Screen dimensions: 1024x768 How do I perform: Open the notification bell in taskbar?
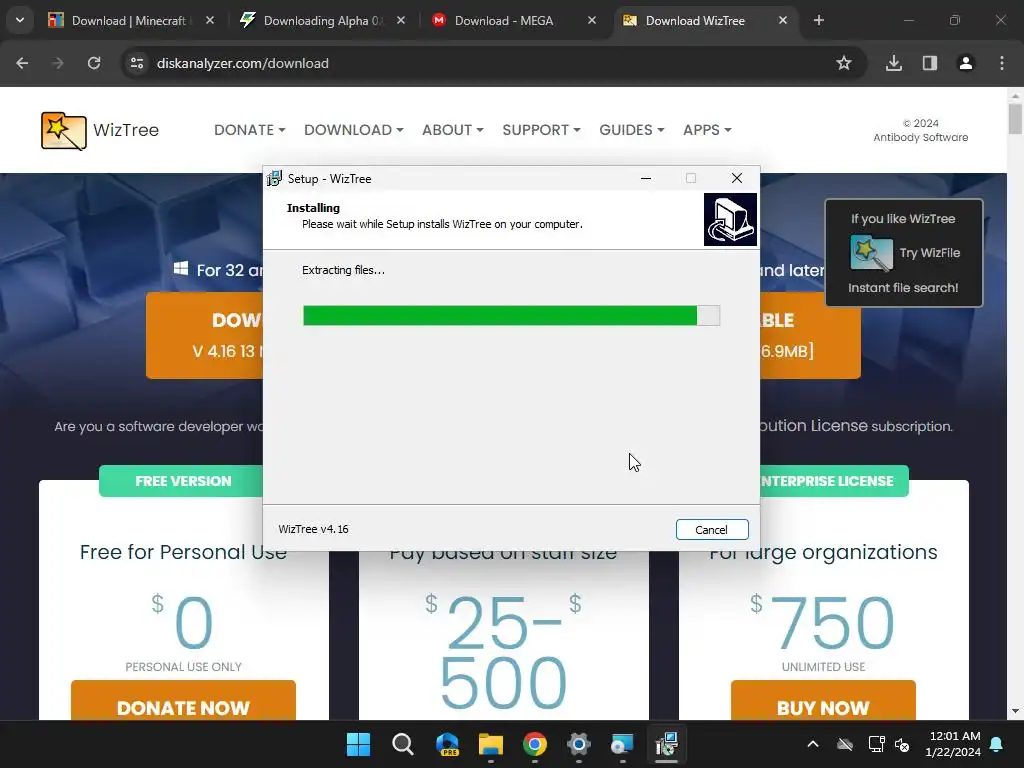(997, 744)
